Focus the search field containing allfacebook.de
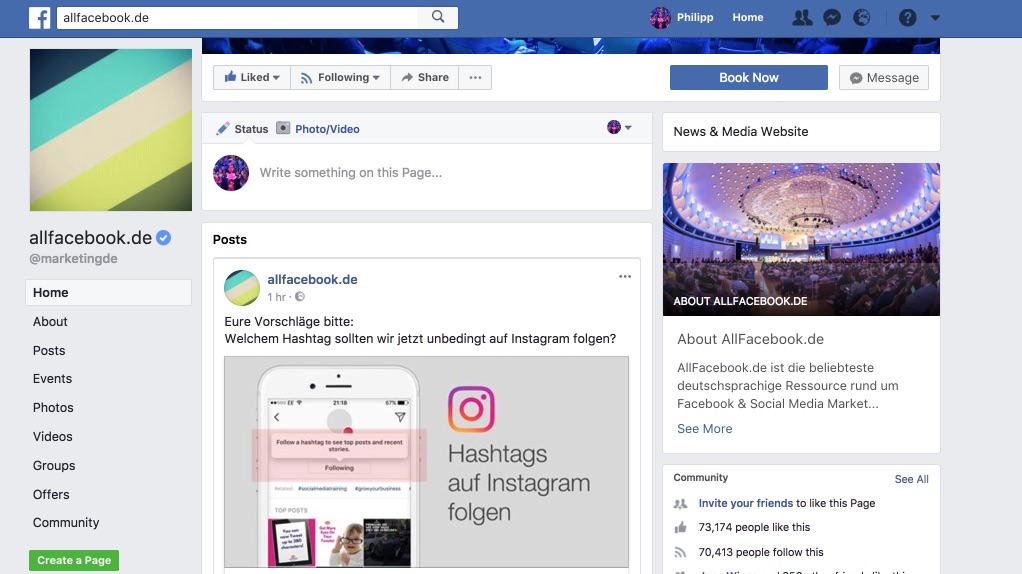Screen dimensions: 1022x574 coord(237,18)
